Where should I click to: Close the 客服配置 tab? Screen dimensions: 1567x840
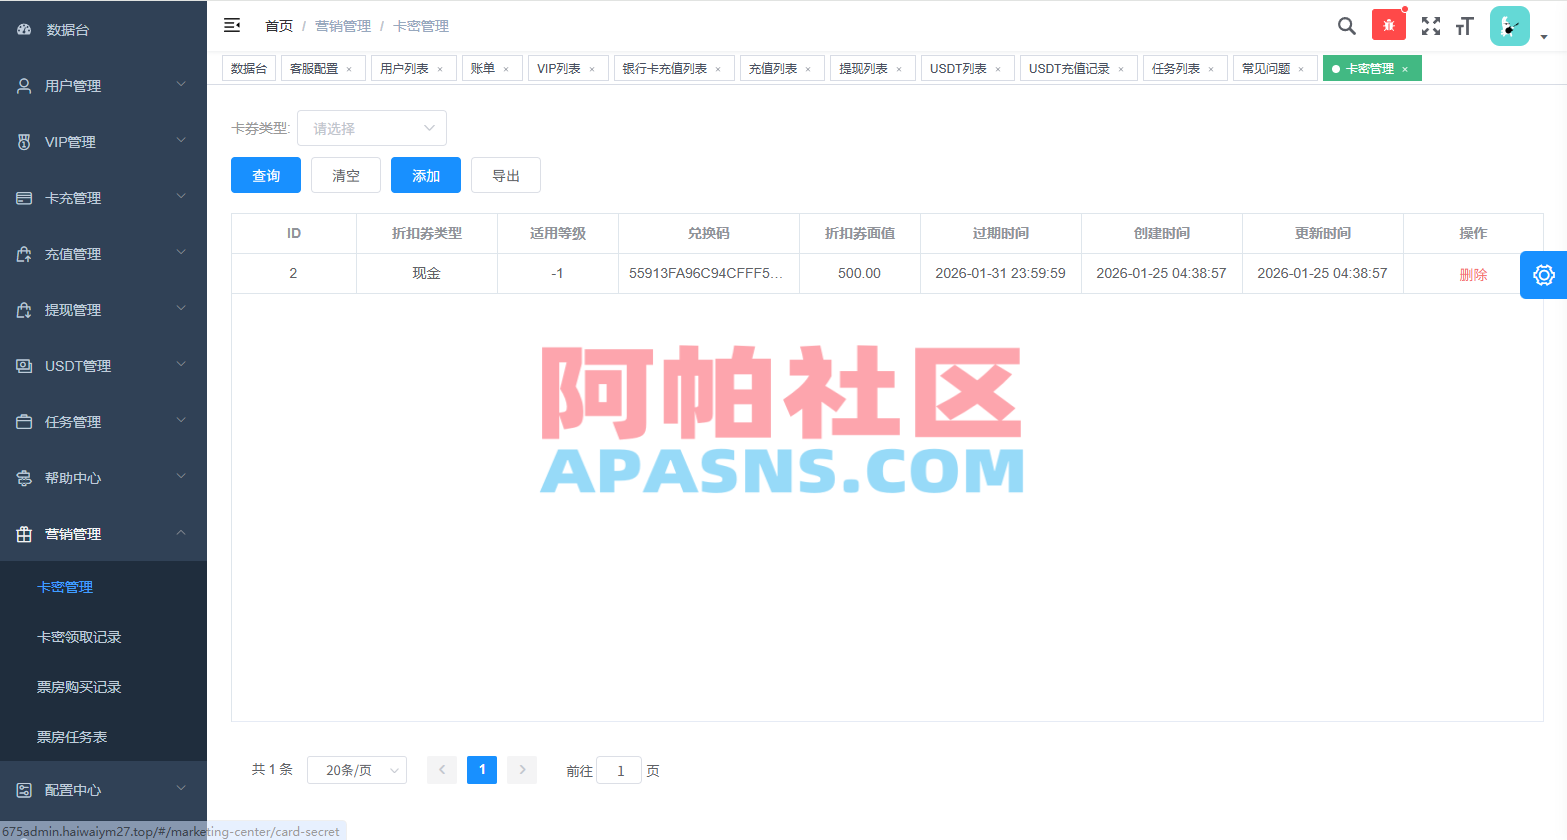pos(349,69)
